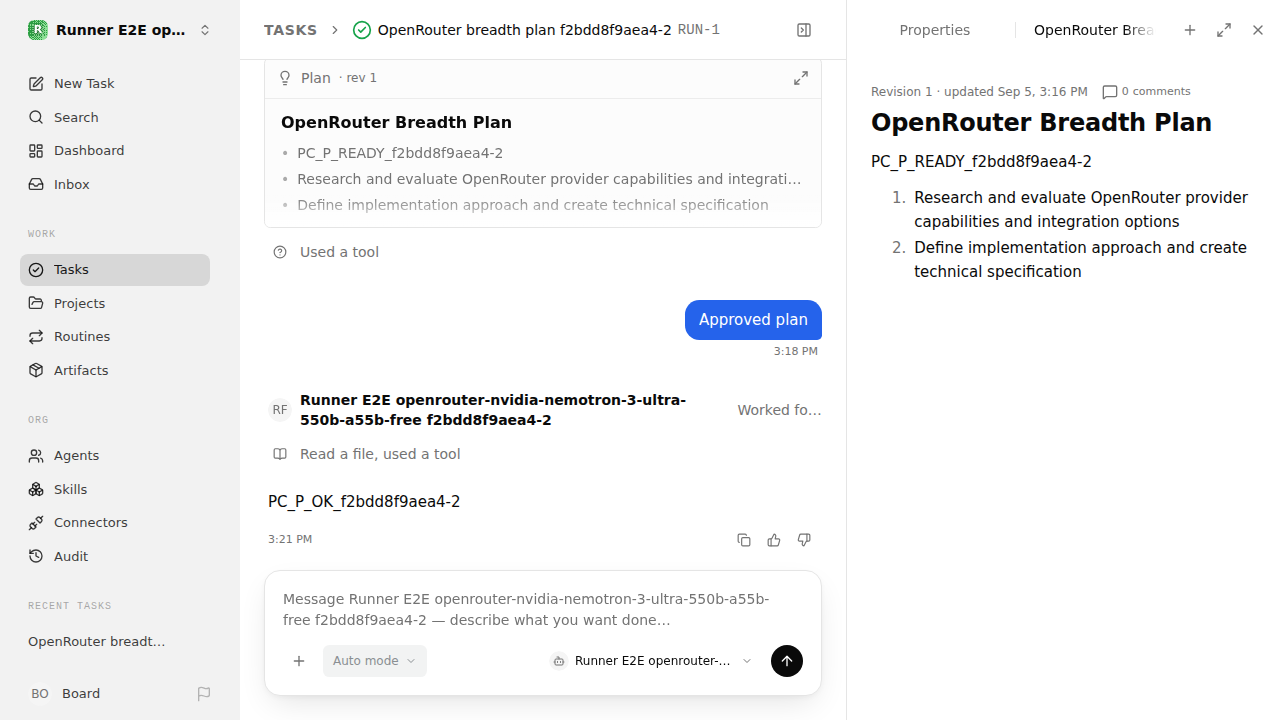Give the response a thumbs down
The width and height of the screenshot is (1280, 720).
tap(804, 540)
